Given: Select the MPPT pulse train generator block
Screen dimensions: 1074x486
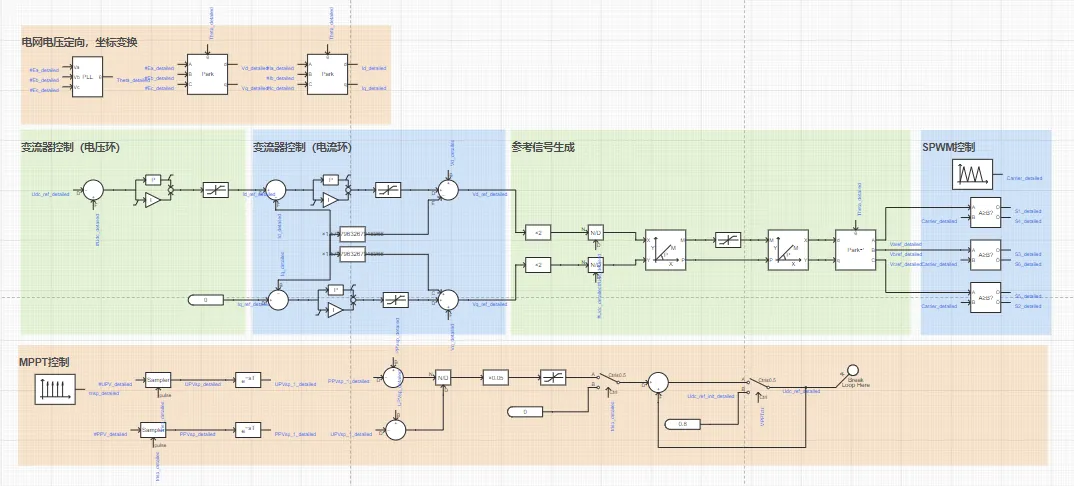Looking at the screenshot, I should pos(56,389).
